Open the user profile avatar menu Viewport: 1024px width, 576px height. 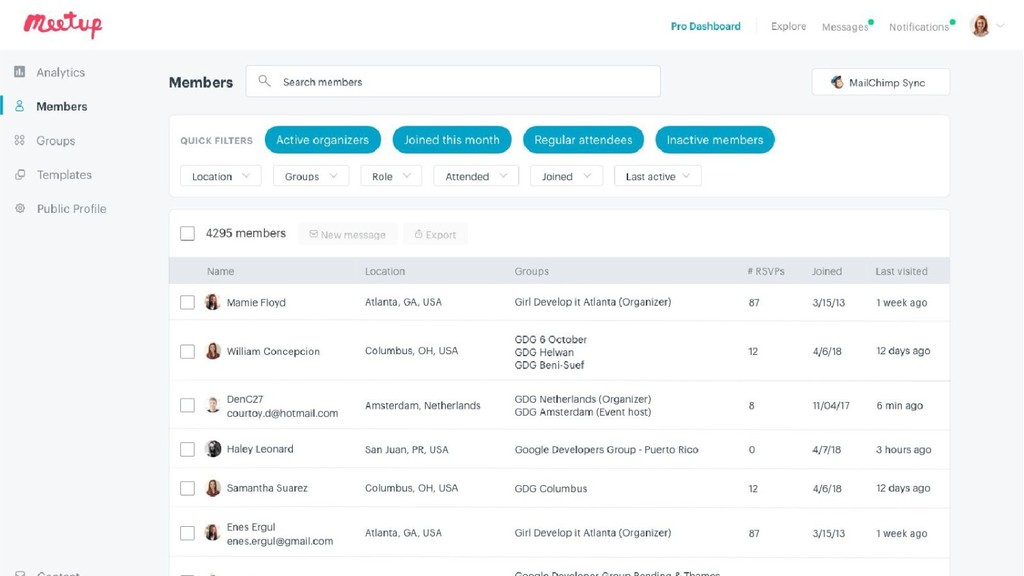point(980,26)
